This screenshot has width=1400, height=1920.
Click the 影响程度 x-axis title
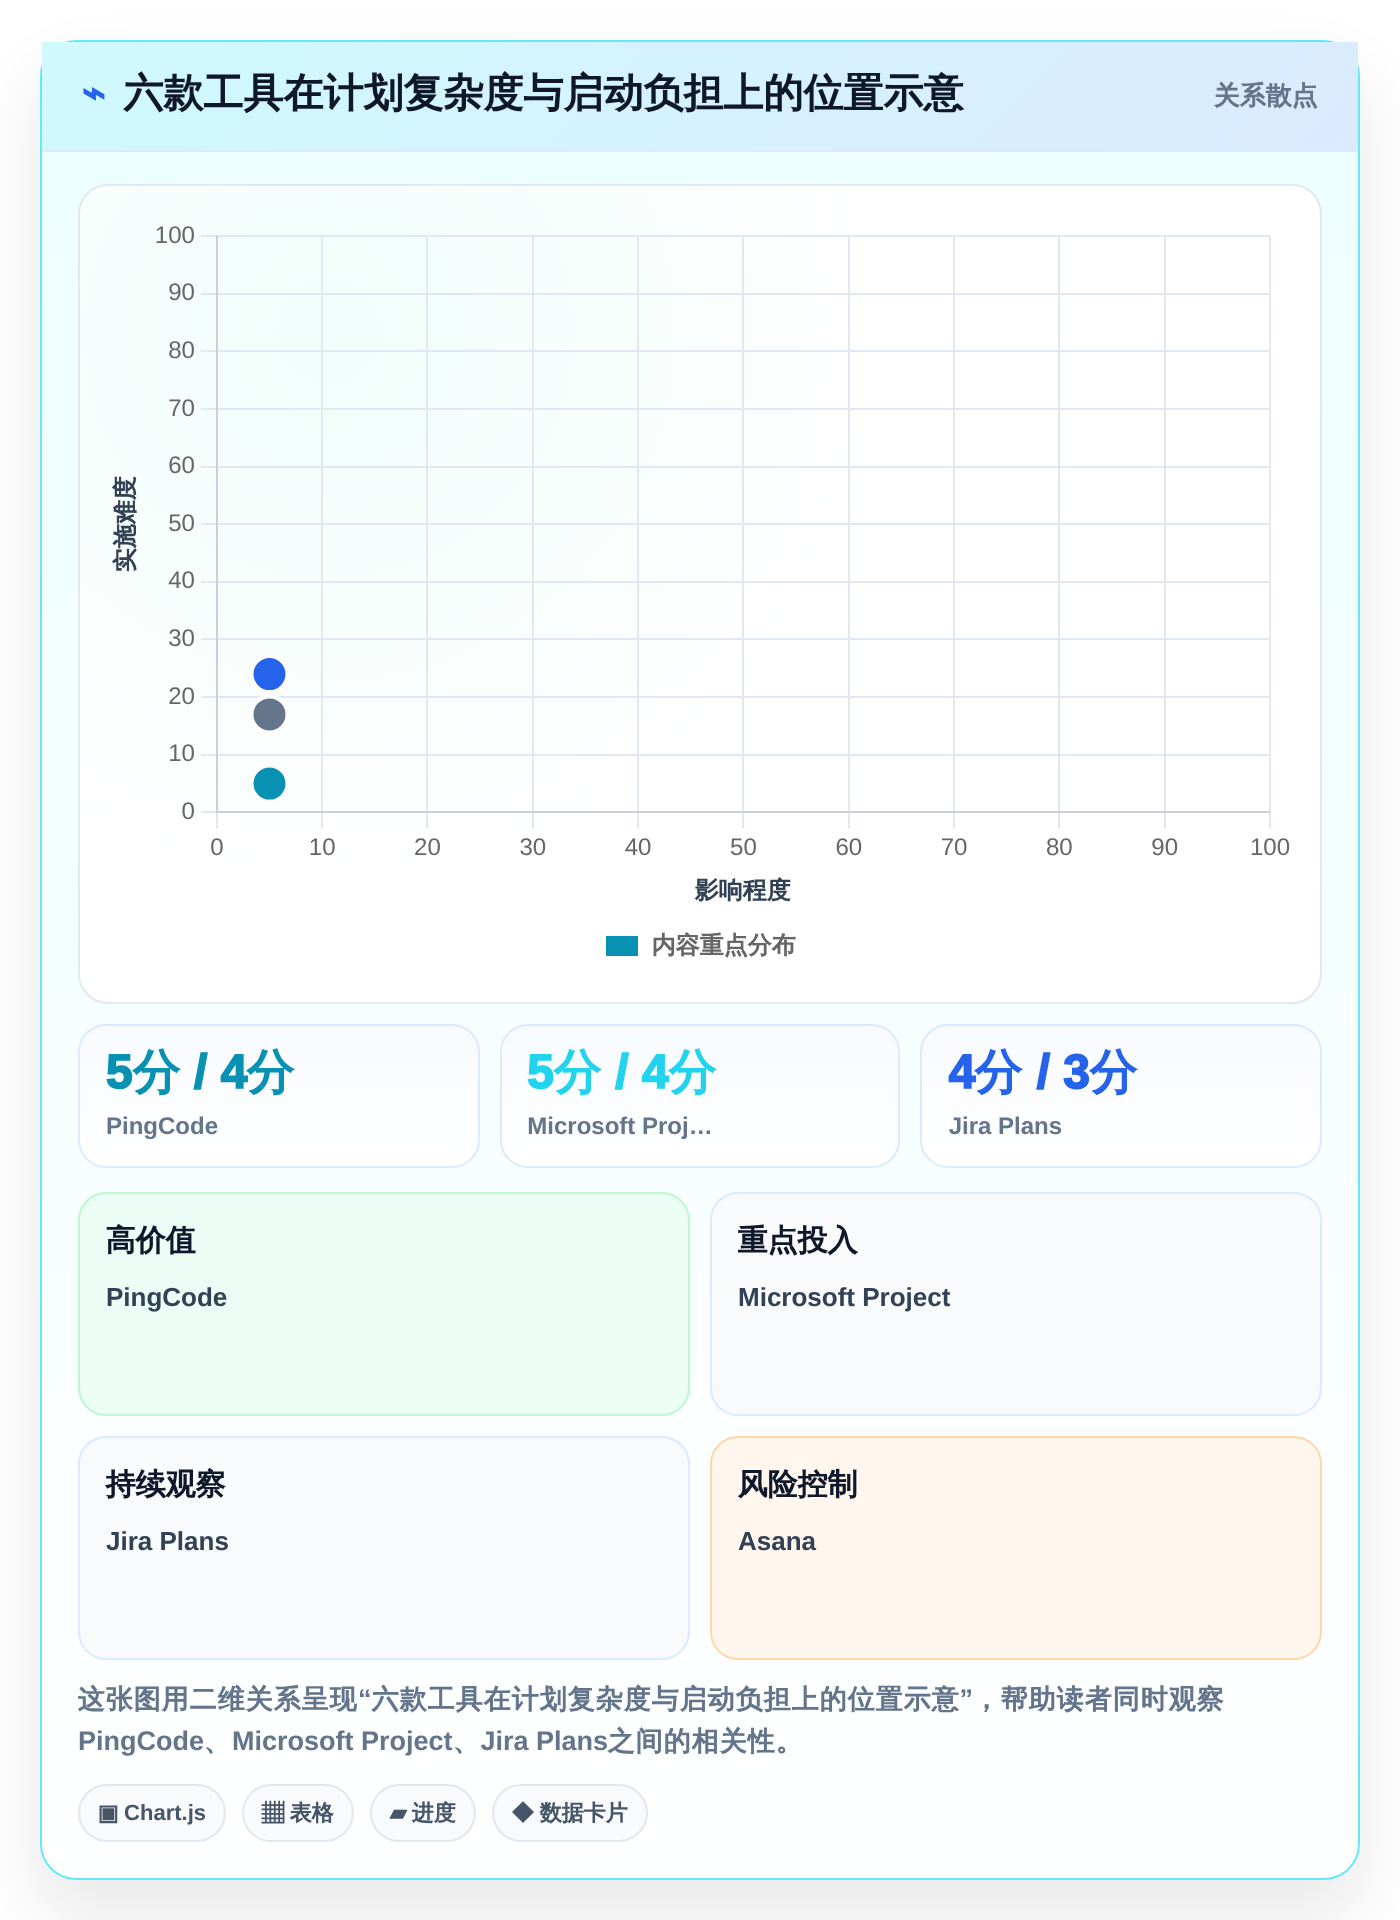pos(743,890)
